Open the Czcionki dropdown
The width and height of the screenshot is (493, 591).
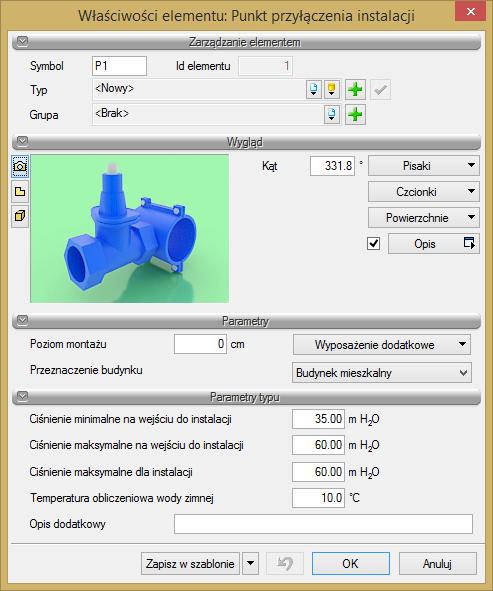(x=424, y=191)
